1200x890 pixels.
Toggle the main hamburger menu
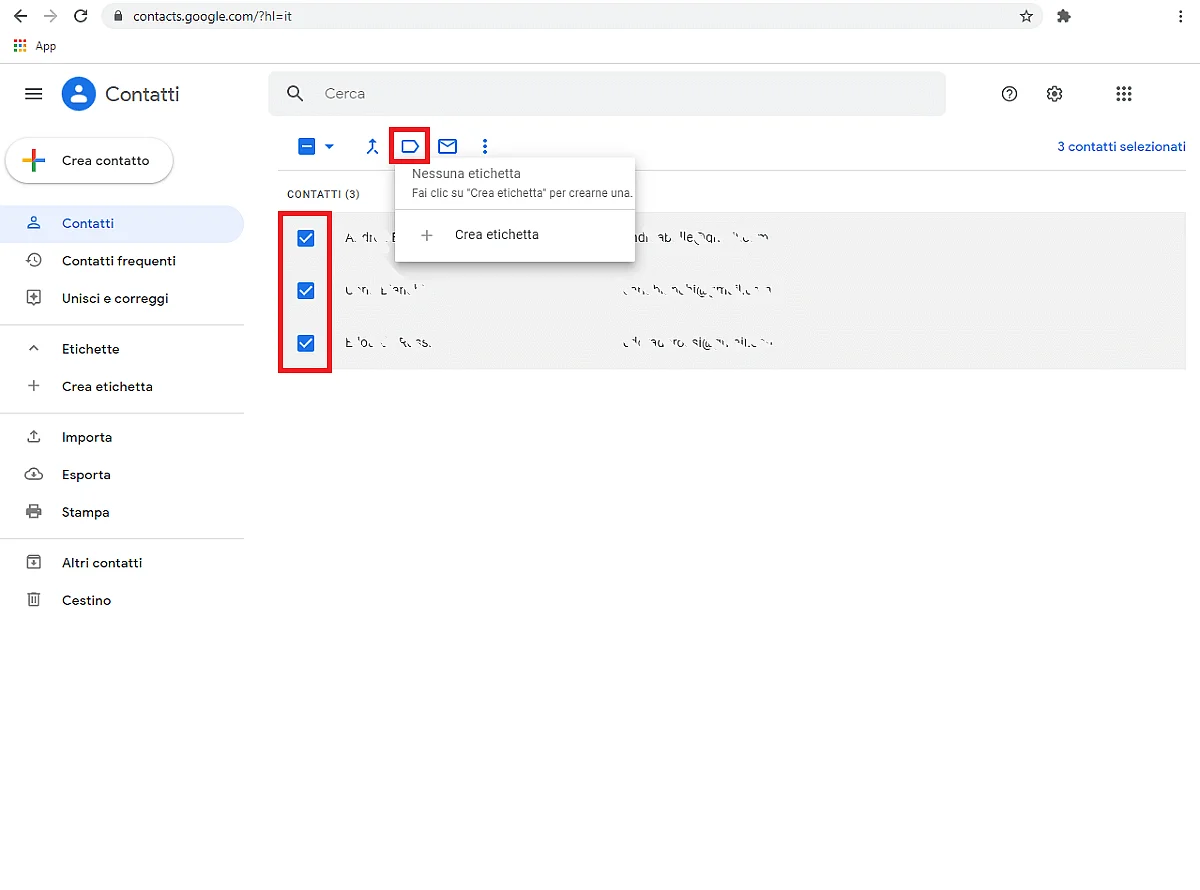pos(34,94)
